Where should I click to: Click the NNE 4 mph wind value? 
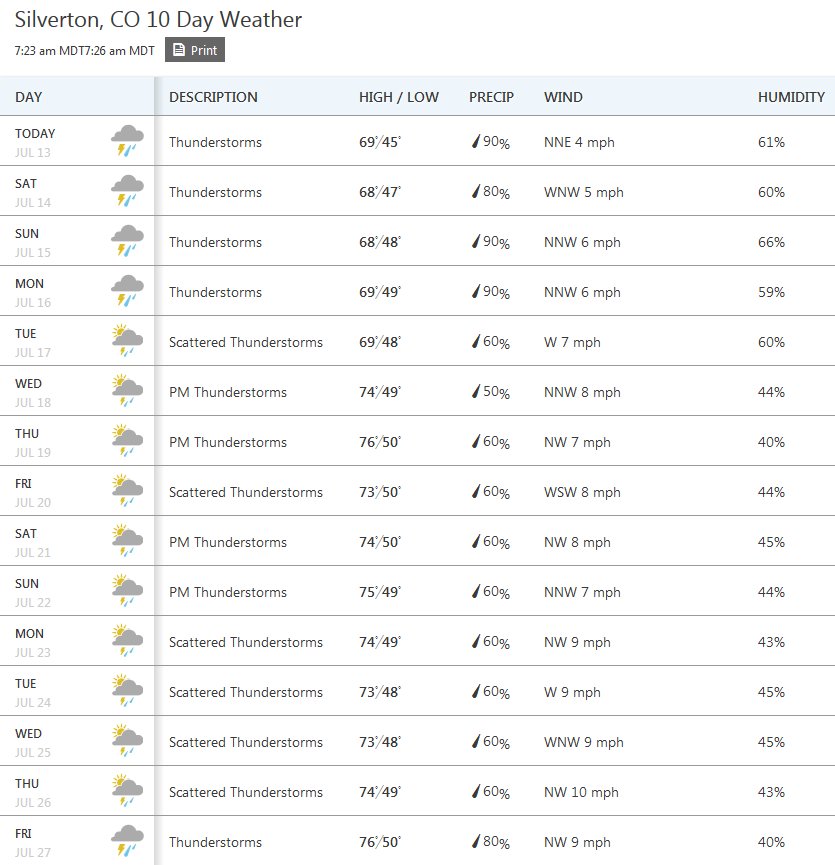(579, 142)
